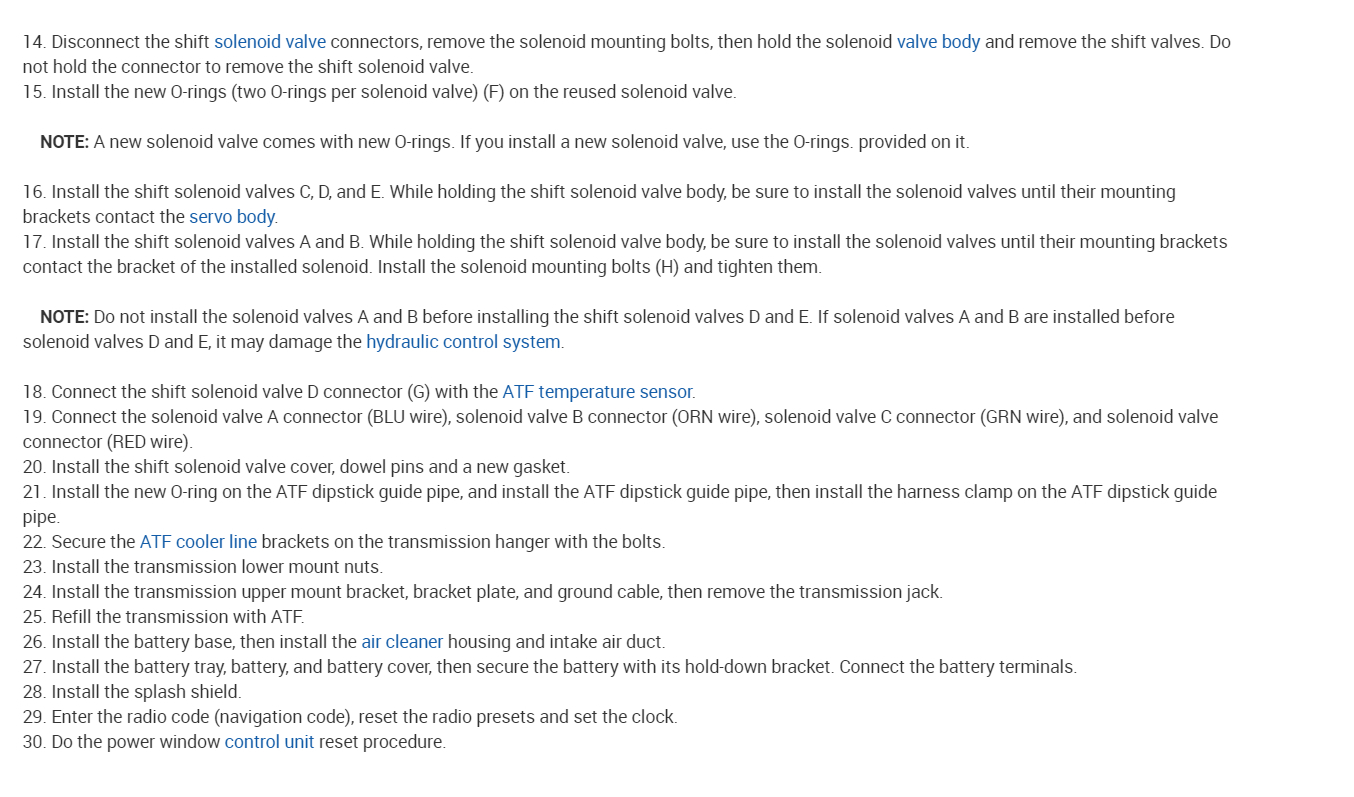Go to the "ATF temperature sensor" link

(597, 392)
